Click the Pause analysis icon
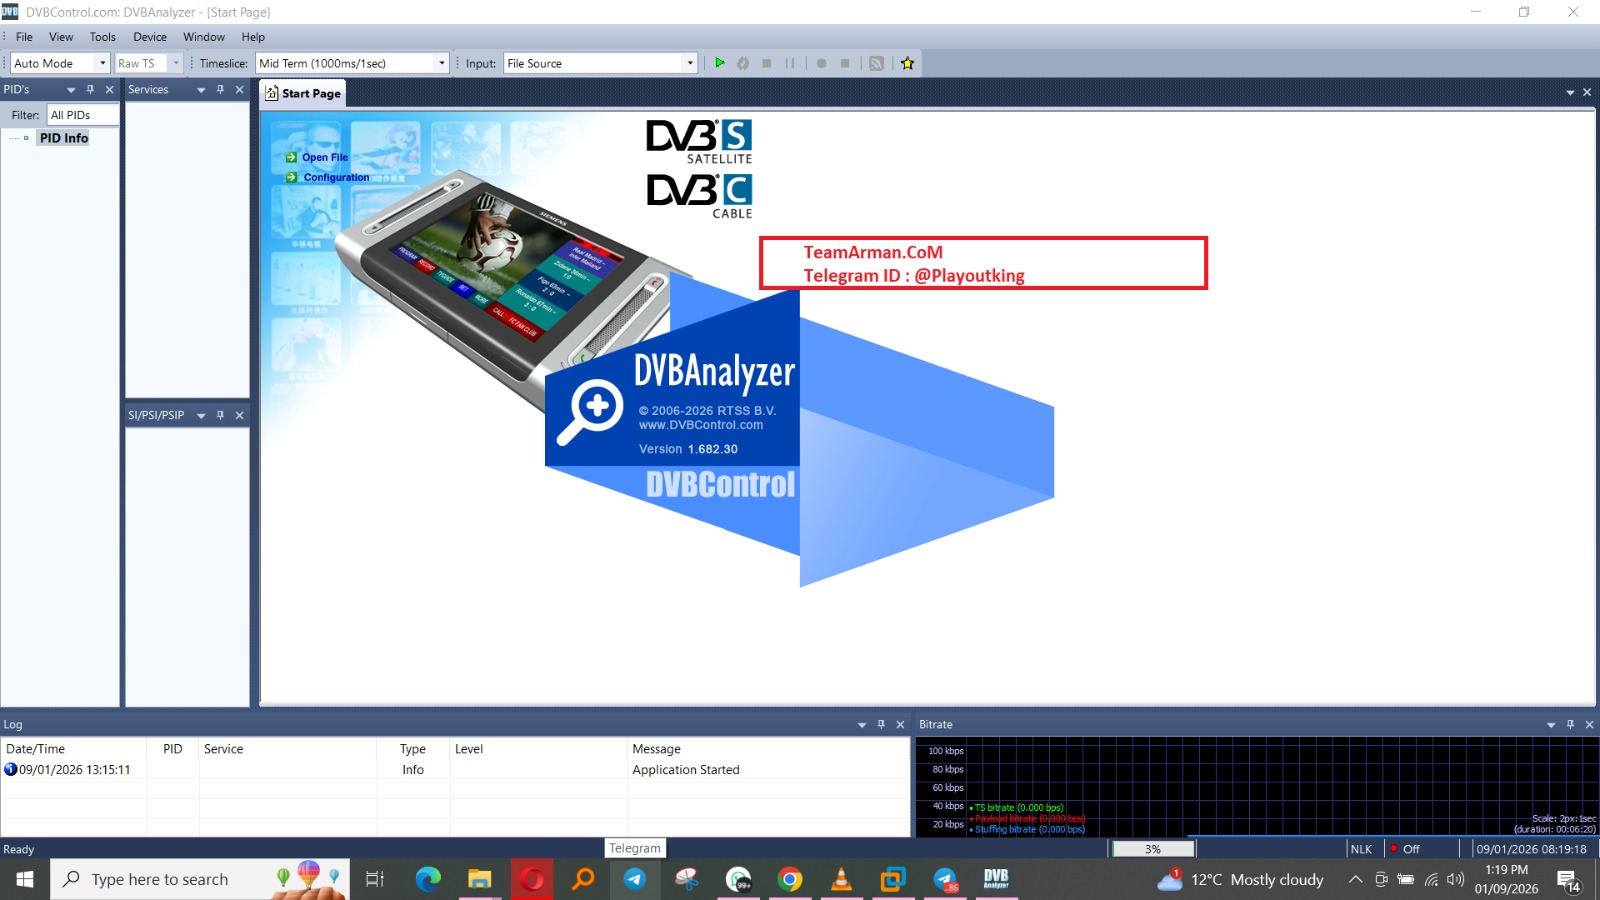Image resolution: width=1600 pixels, height=900 pixels. coord(790,63)
